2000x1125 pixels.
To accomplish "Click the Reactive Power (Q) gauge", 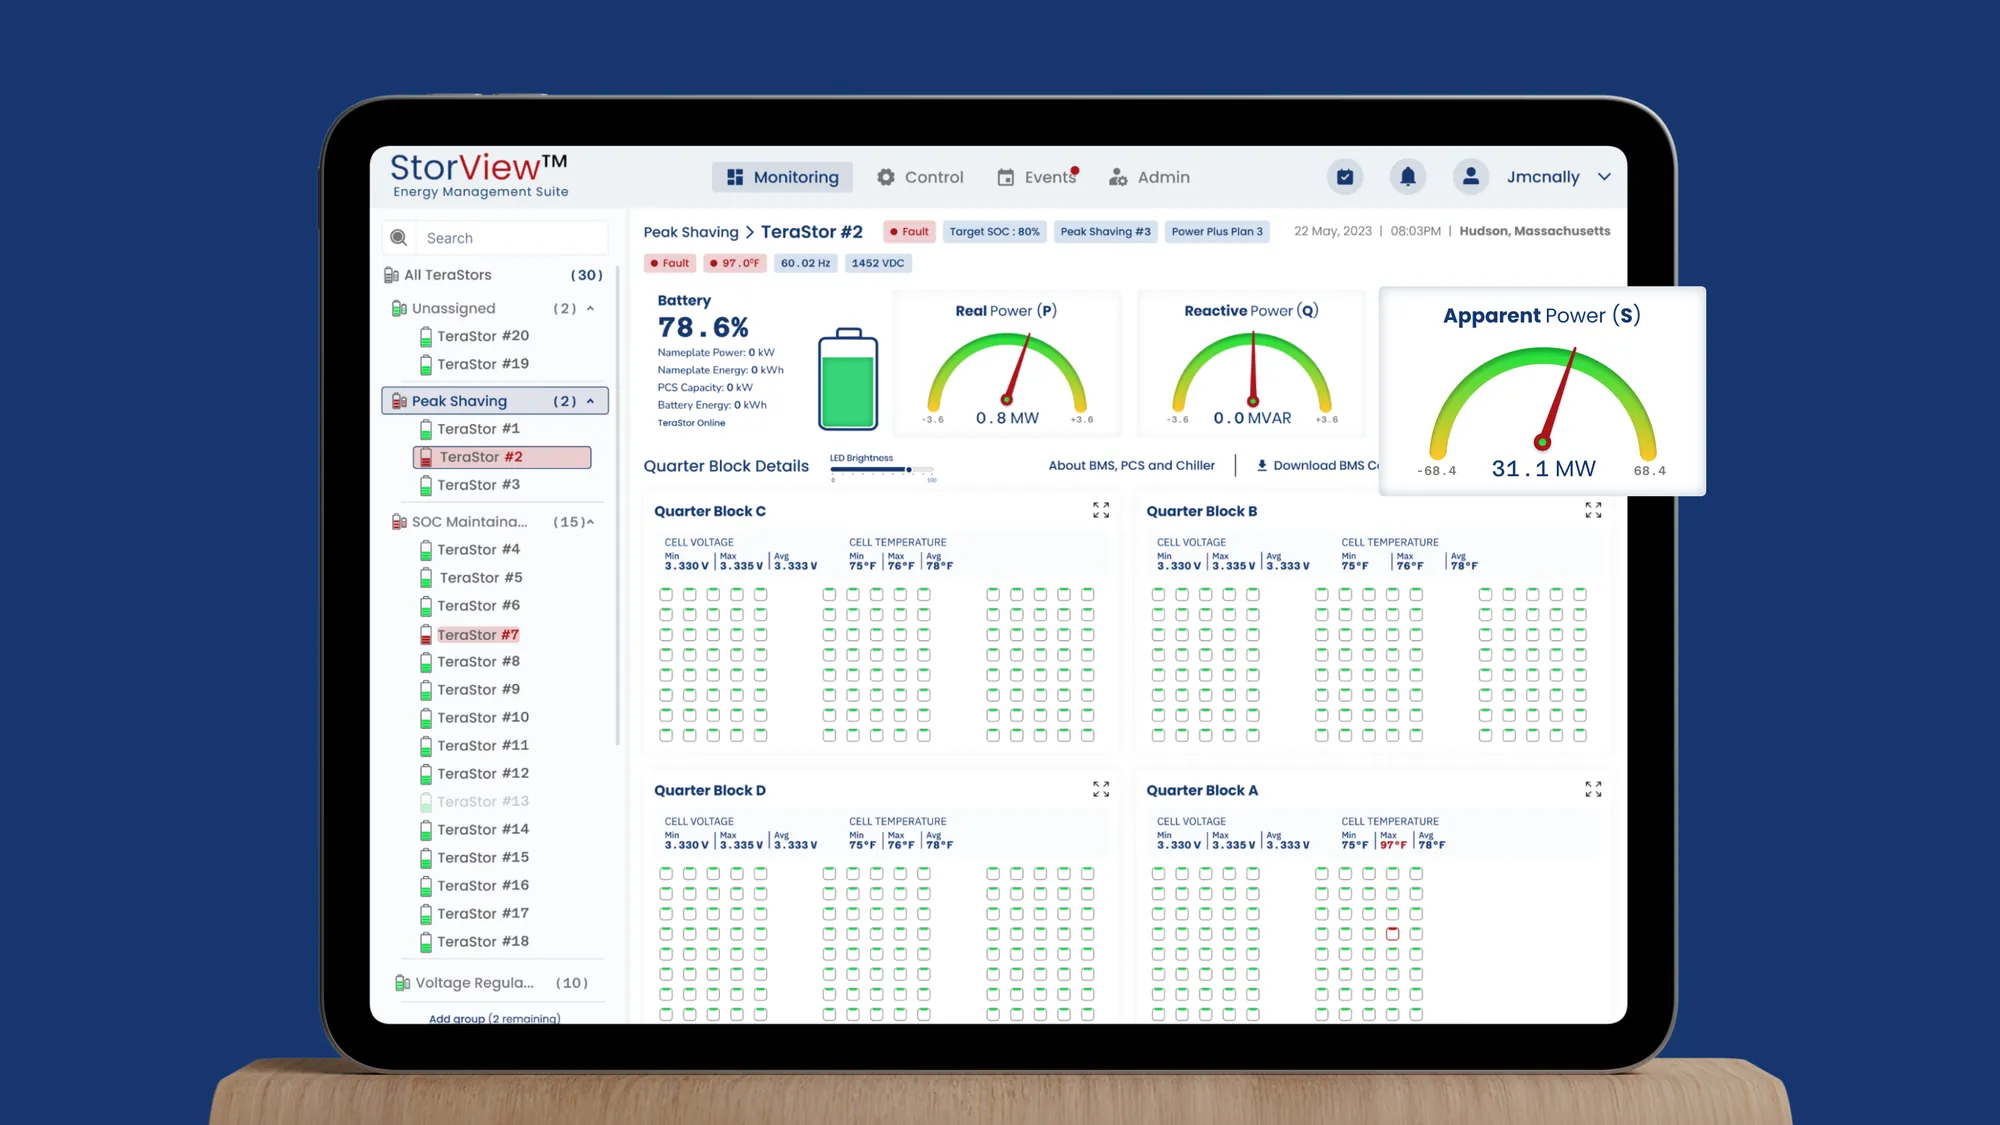I will tap(1252, 365).
